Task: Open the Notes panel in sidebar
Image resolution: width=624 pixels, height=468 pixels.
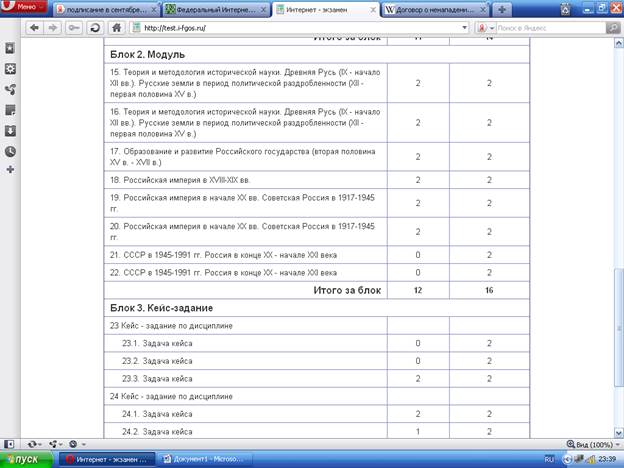Action: click(10, 110)
